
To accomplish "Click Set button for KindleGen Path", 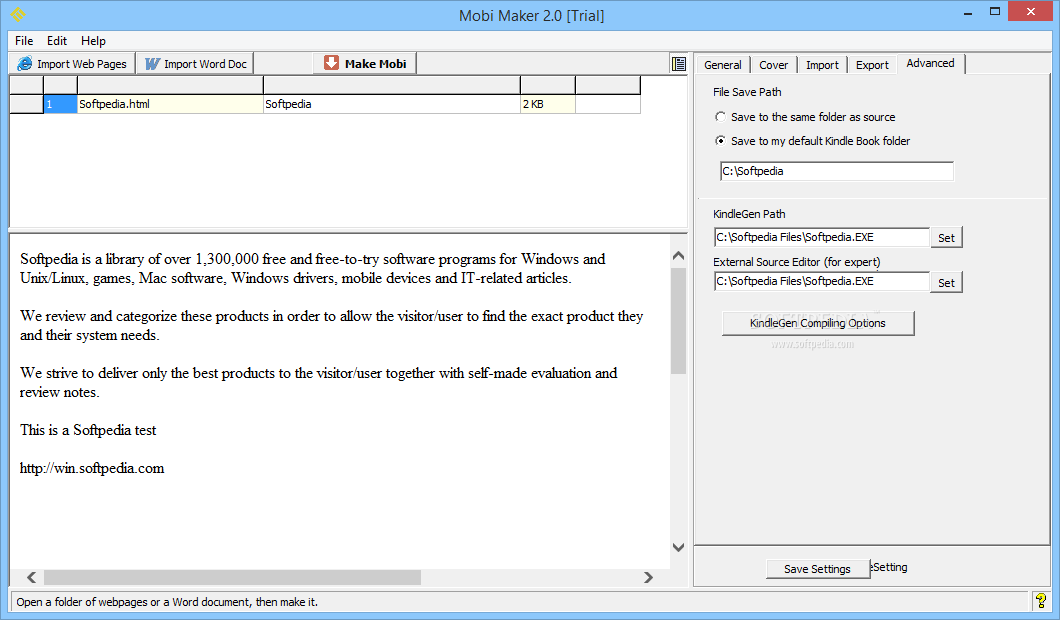I will 946,238.
